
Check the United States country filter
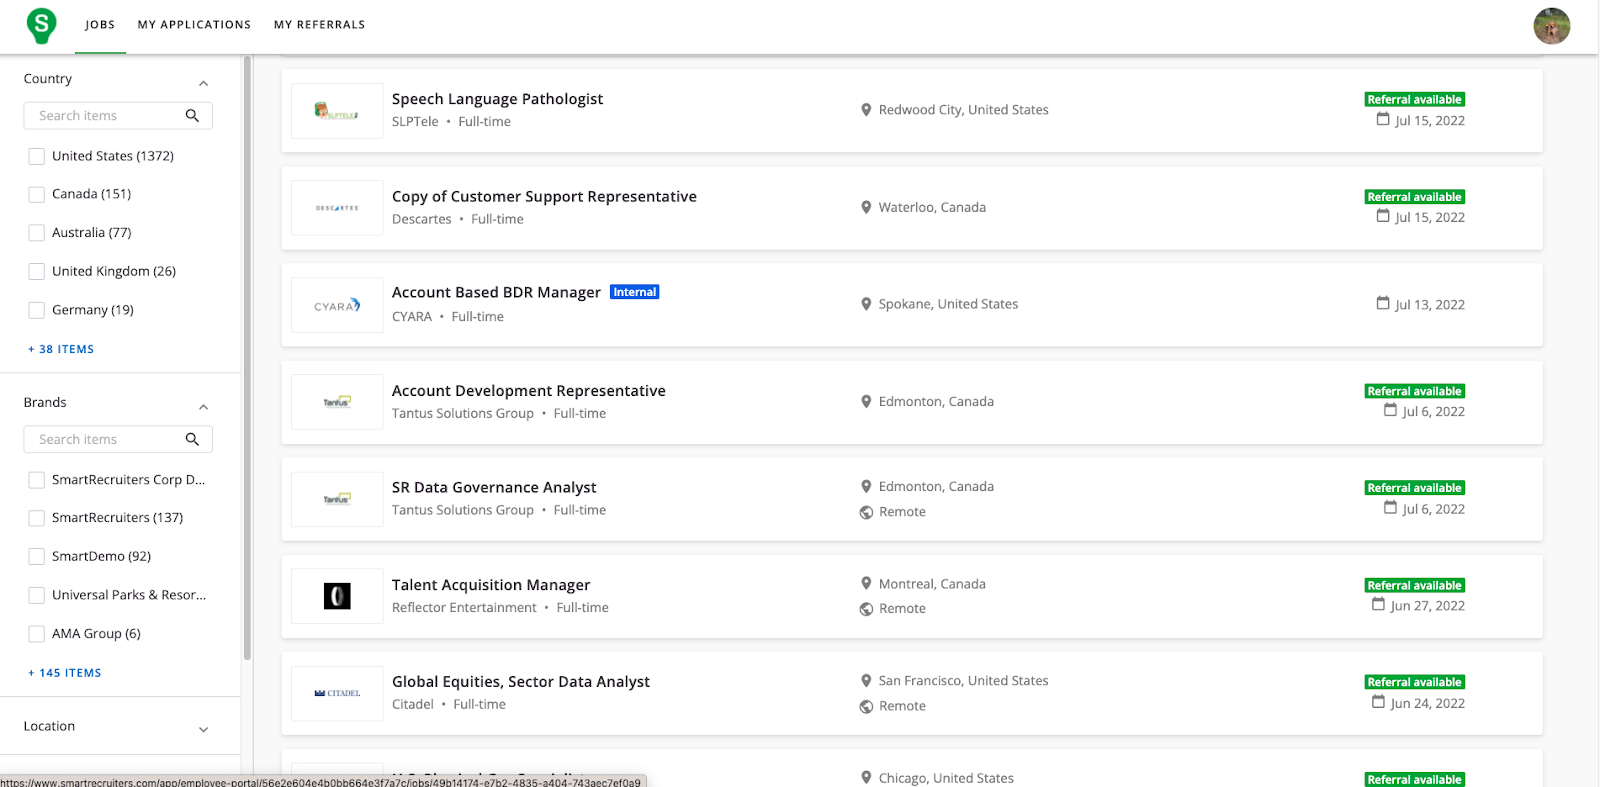tap(37, 156)
